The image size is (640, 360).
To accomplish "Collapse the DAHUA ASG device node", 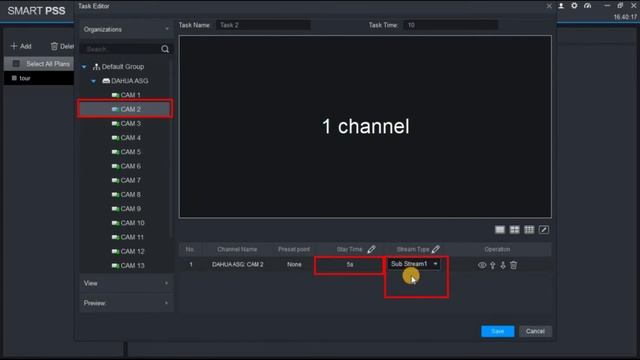I will [x=93, y=81].
